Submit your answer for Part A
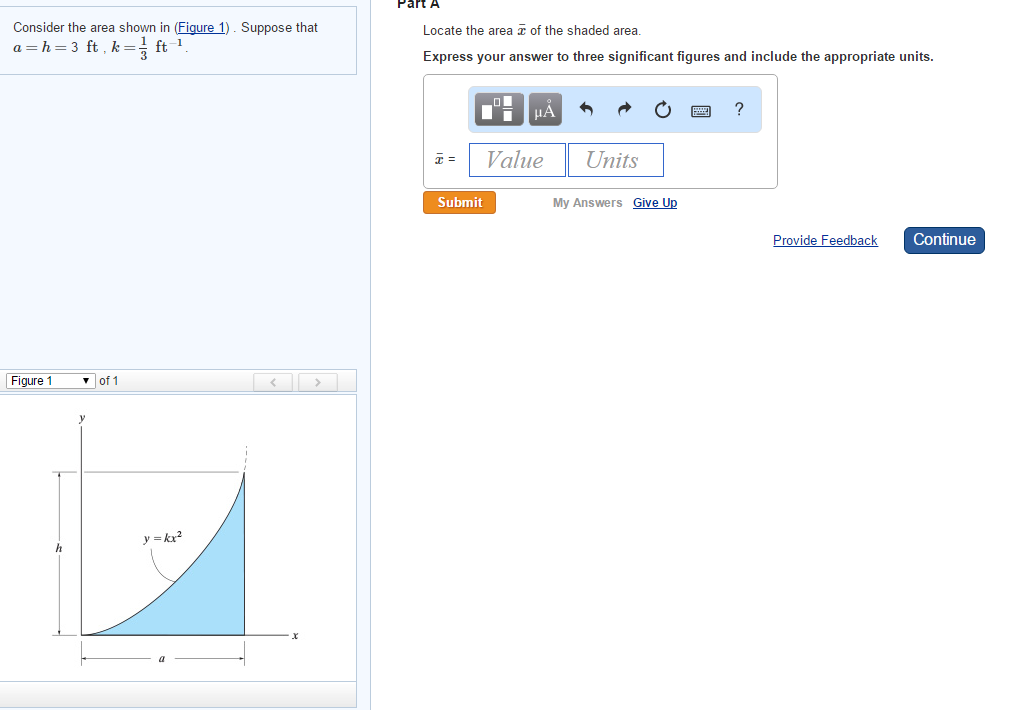The height and width of the screenshot is (710, 1009). 459,202
